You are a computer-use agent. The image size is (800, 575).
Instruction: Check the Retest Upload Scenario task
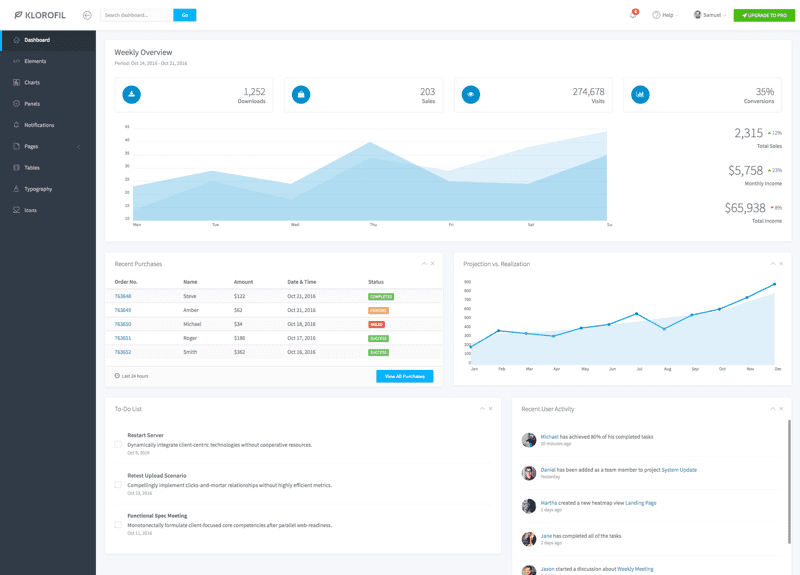point(118,485)
